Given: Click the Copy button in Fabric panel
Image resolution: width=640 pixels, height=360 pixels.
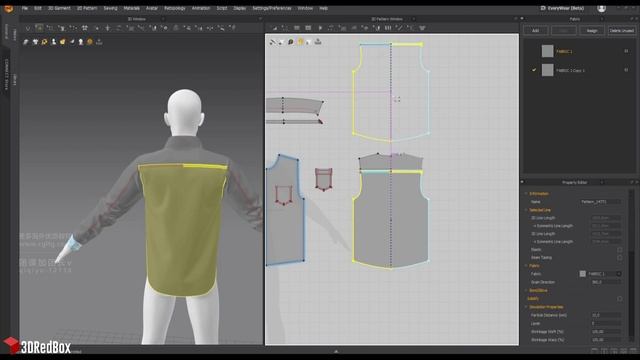Looking at the screenshot, I should [x=564, y=31].
